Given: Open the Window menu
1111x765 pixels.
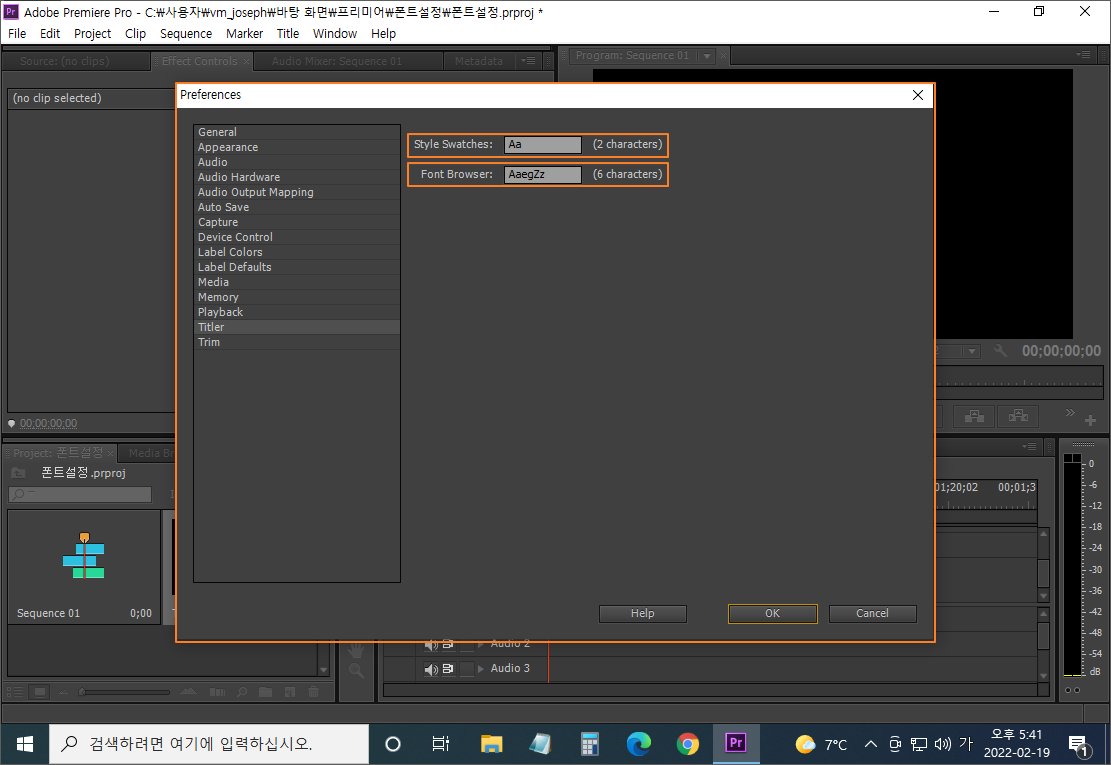Looking at the screenshot, I should coord(334,33).
